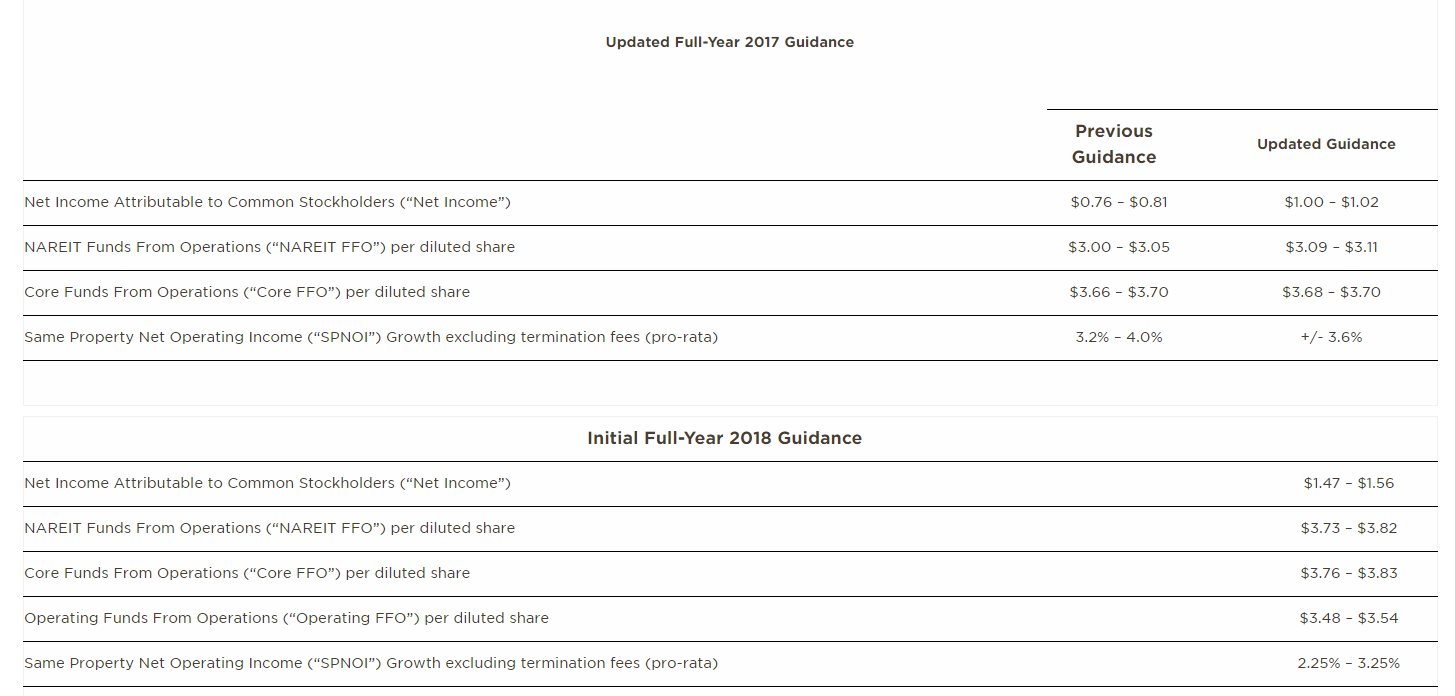Click the "Updated Full-Year 2017 Guidance" heading
The width and height of the screenshot is (1455, 696).
(x=729, y=42)
